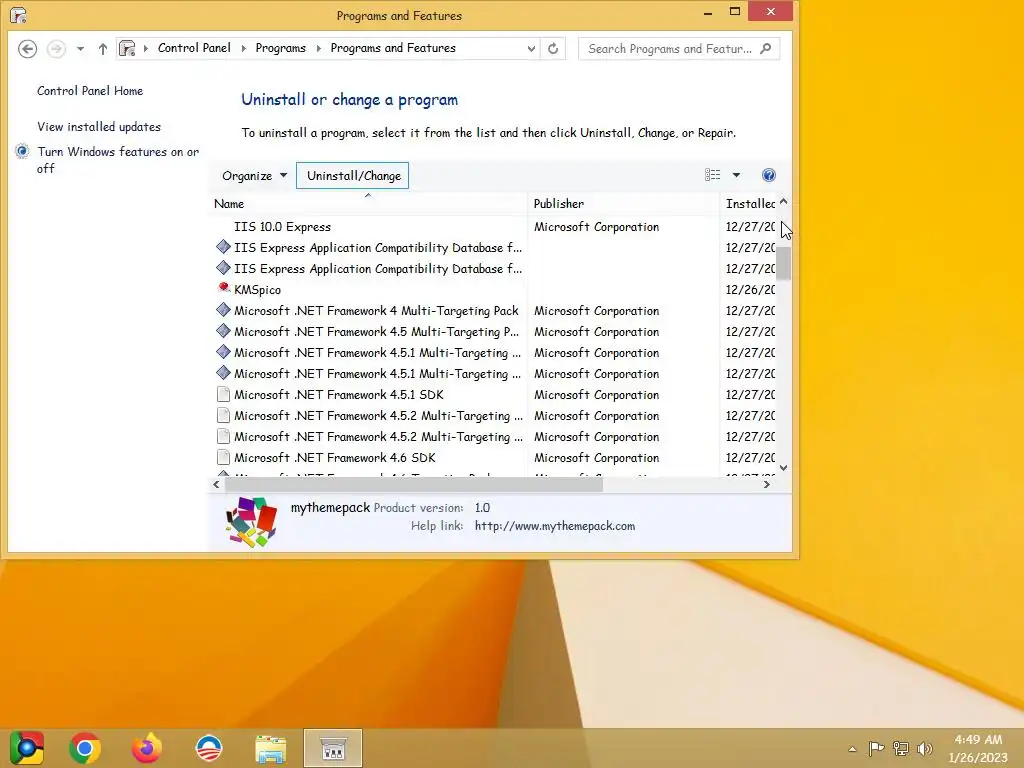Open View installed updates link
This screenshot has width=1024, height=768.
pos(99,127)
